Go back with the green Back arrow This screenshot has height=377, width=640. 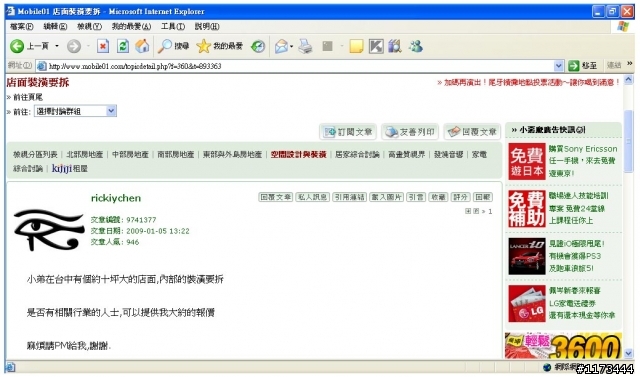click(17, 46)
